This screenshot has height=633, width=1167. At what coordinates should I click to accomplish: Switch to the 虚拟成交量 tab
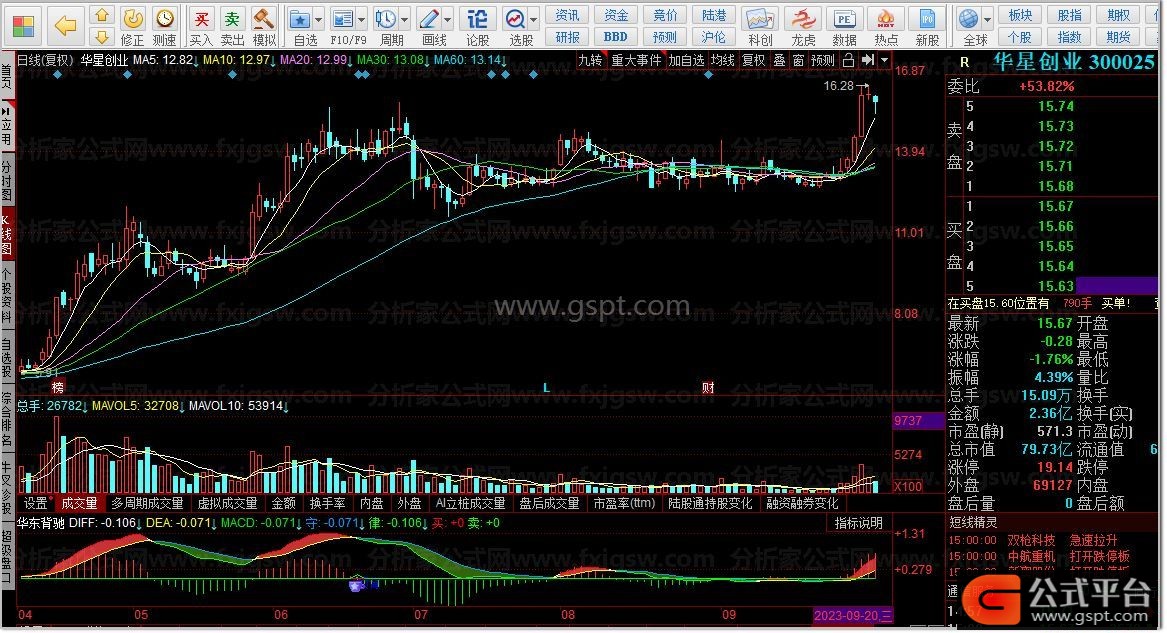click(x=228, y=504)
